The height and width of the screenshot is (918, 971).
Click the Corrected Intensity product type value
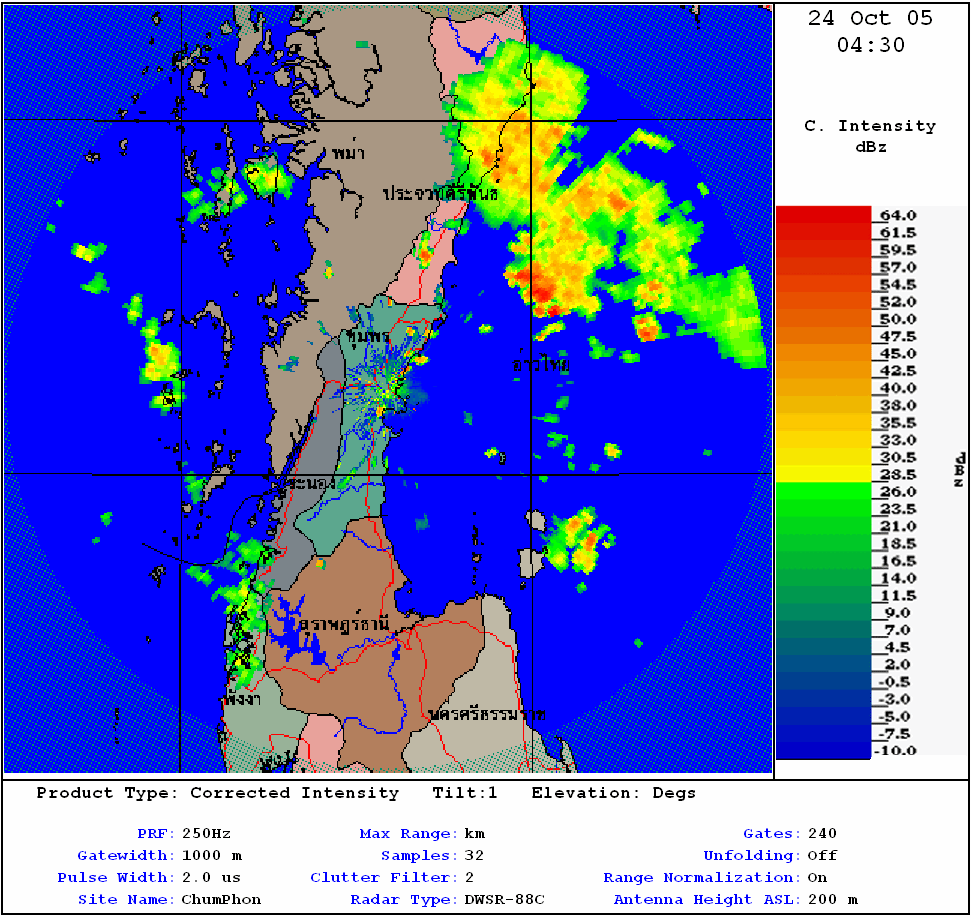[x=294, y=793]
